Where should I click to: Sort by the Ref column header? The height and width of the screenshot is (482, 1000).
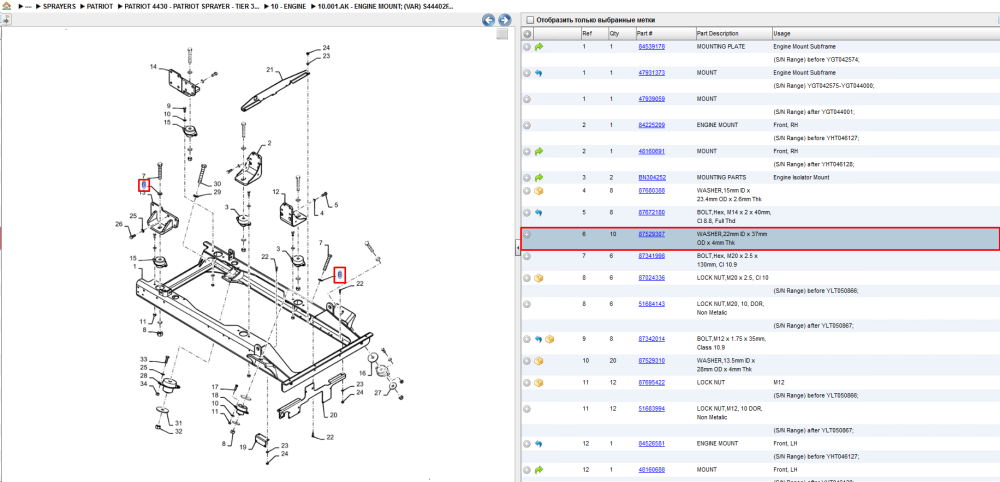(586, 33)
